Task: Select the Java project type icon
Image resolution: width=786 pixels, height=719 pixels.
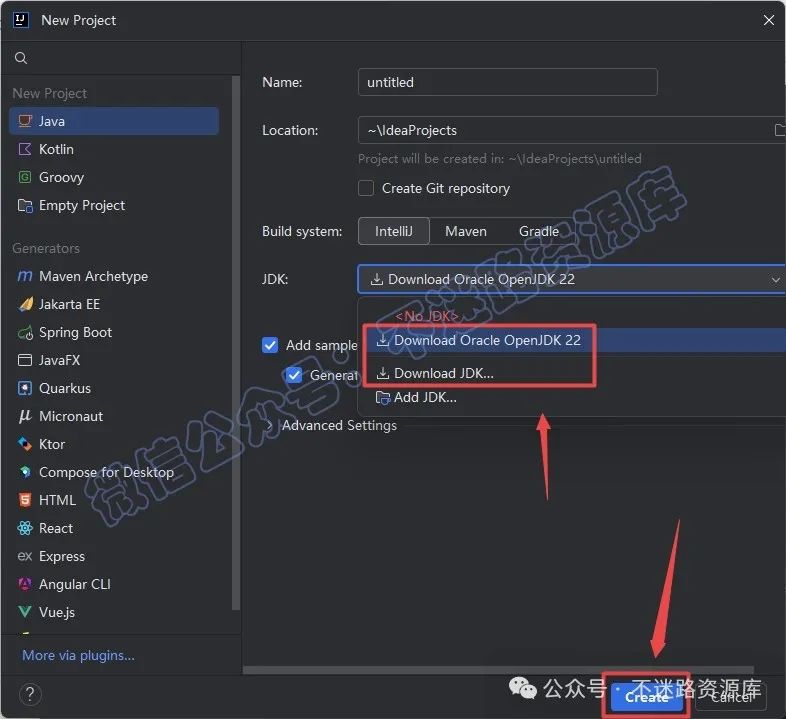Action: (x=25, y=121)
